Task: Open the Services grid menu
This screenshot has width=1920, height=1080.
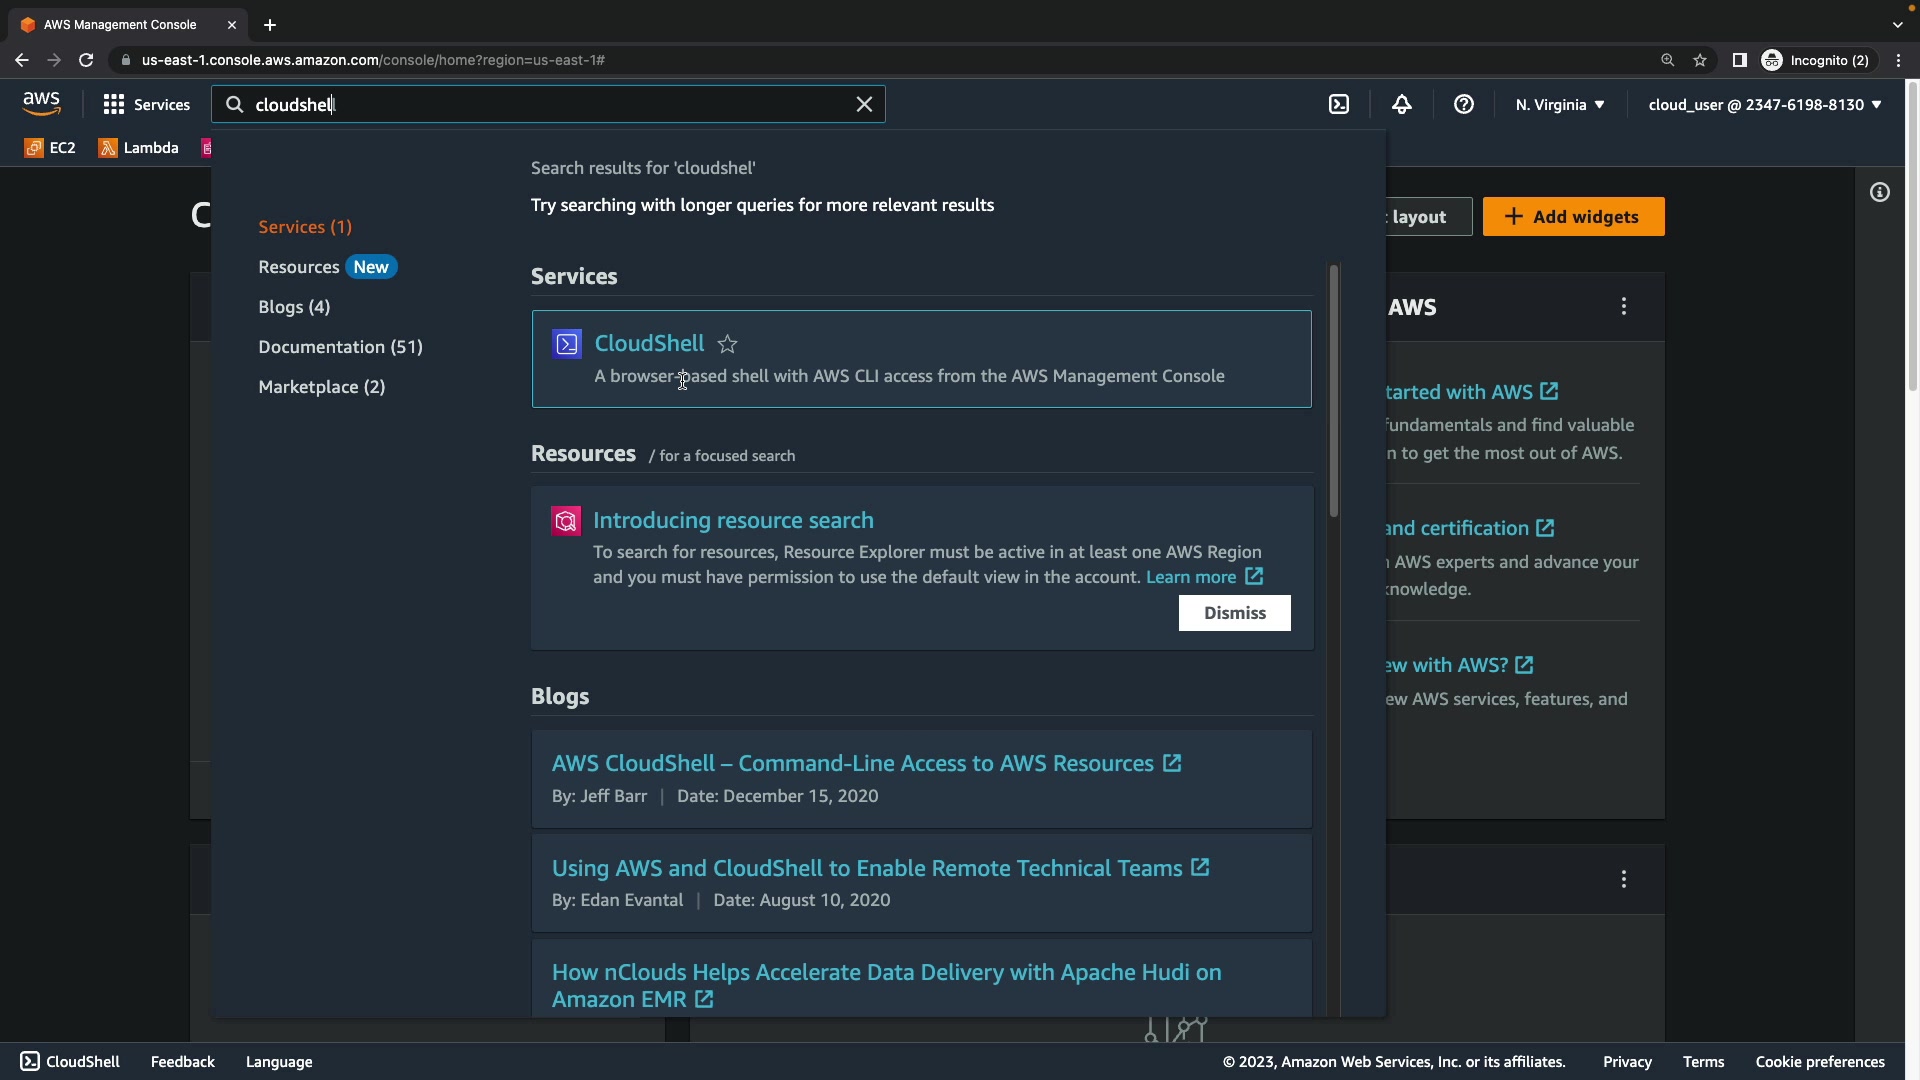Action: 146,104
